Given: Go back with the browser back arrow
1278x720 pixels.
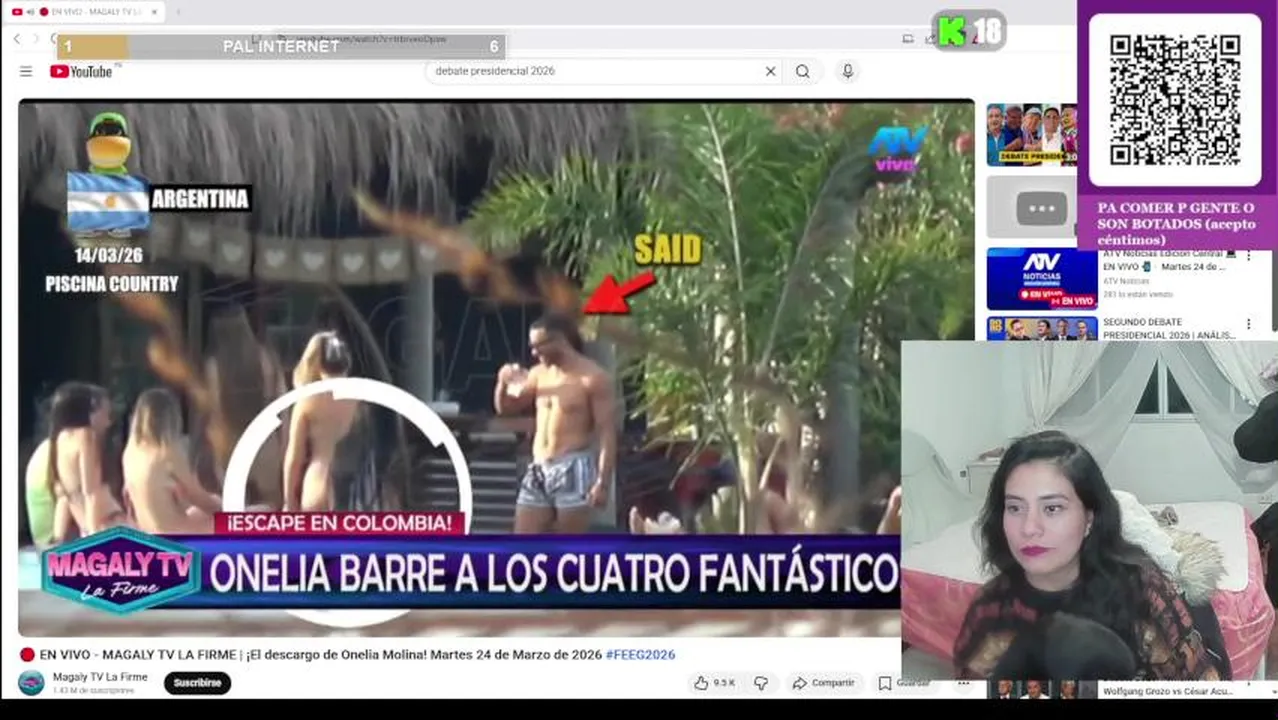Looking at the screenshot, I should (16, 38).
